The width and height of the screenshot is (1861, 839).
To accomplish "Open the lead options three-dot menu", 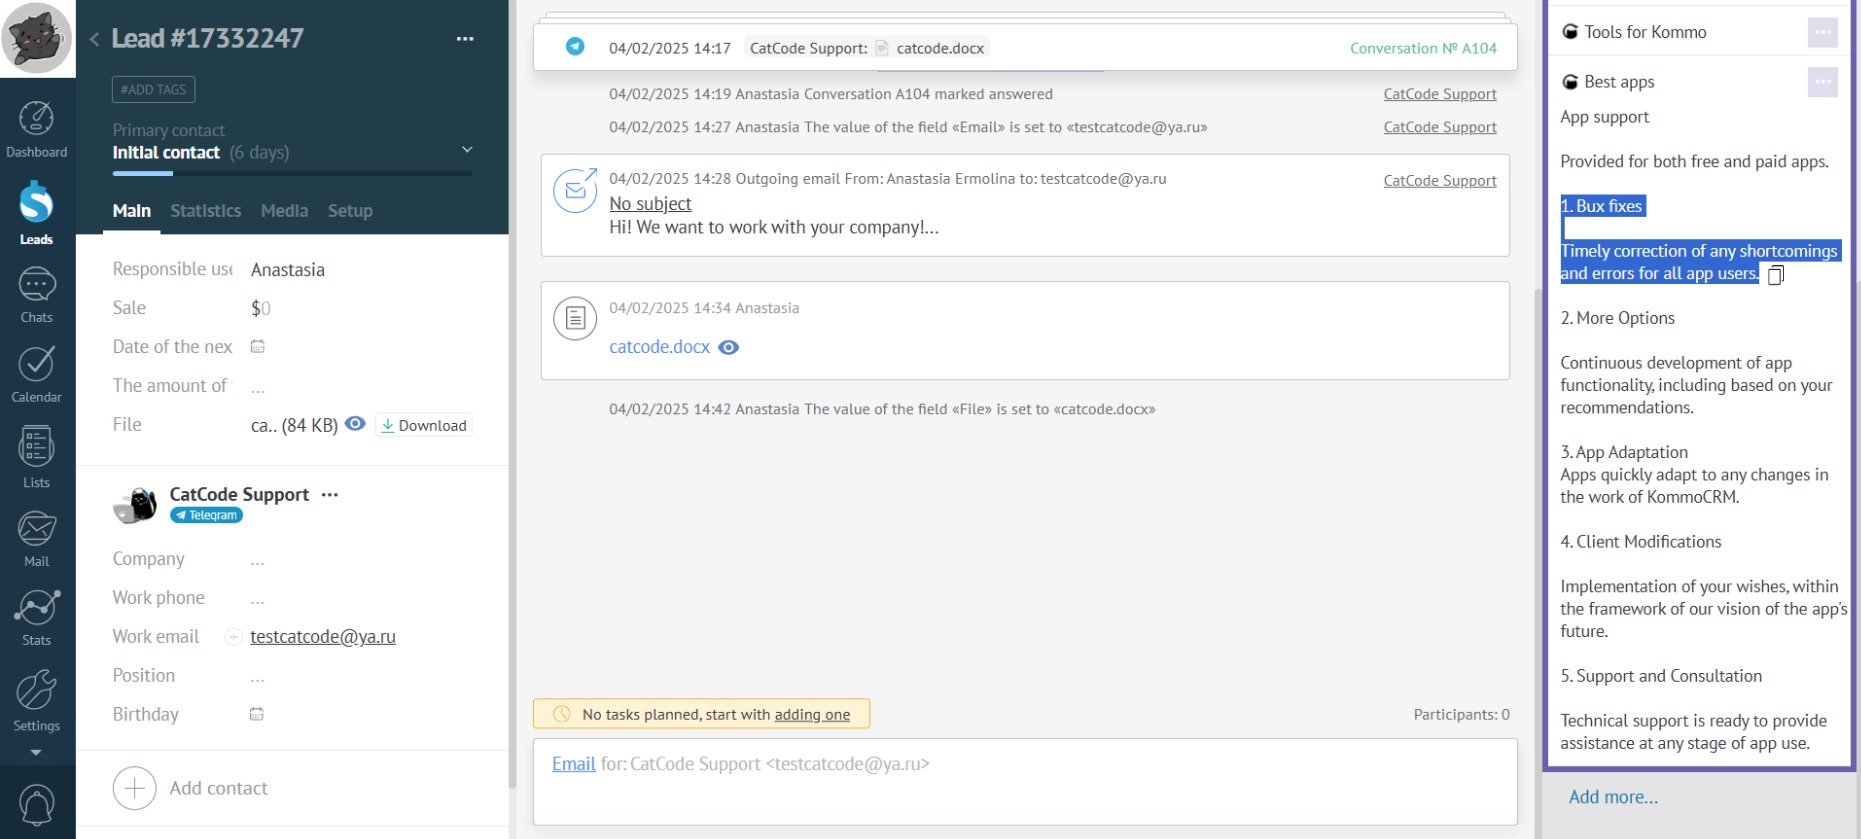I will point(465,39).
